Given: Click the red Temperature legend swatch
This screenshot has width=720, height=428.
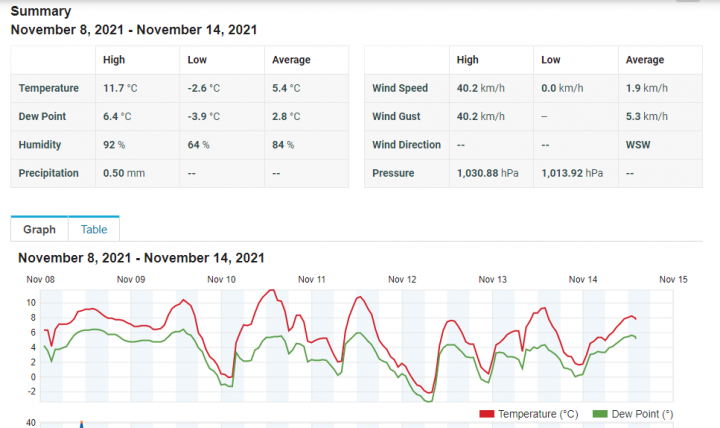Looking at the screenshot, I should click(x=487, y=413).
